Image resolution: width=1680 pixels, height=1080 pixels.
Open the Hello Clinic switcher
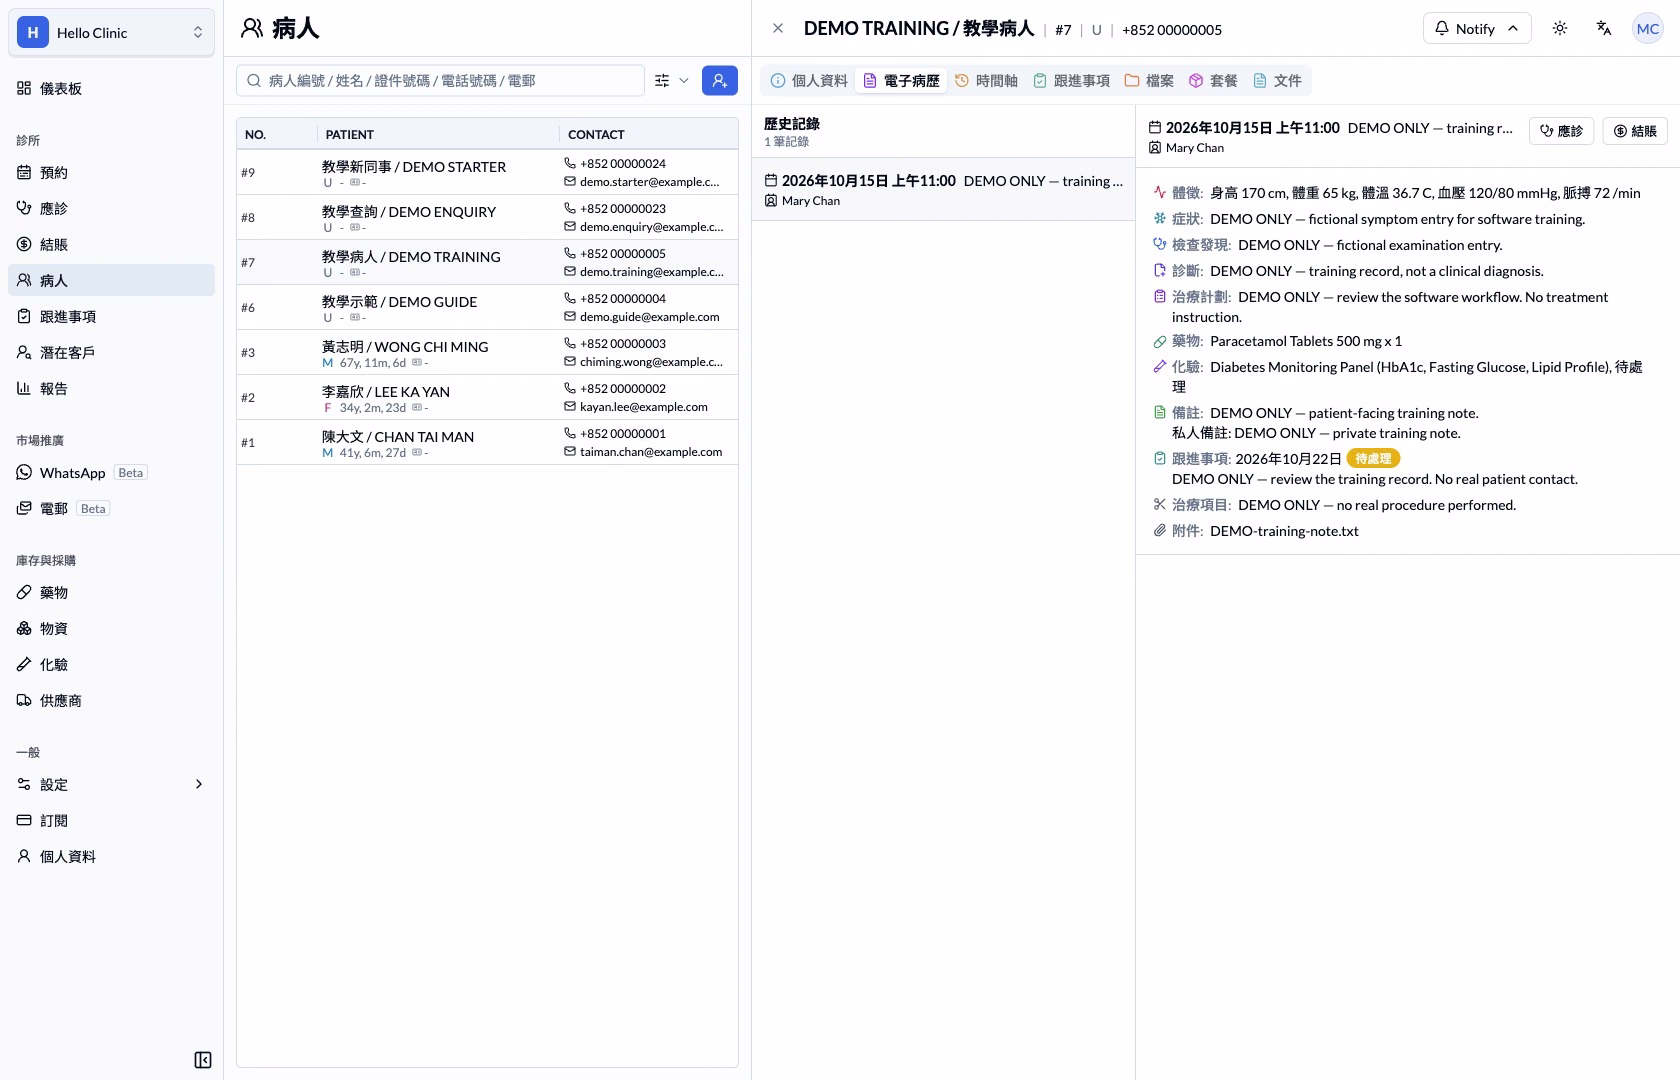112,33
